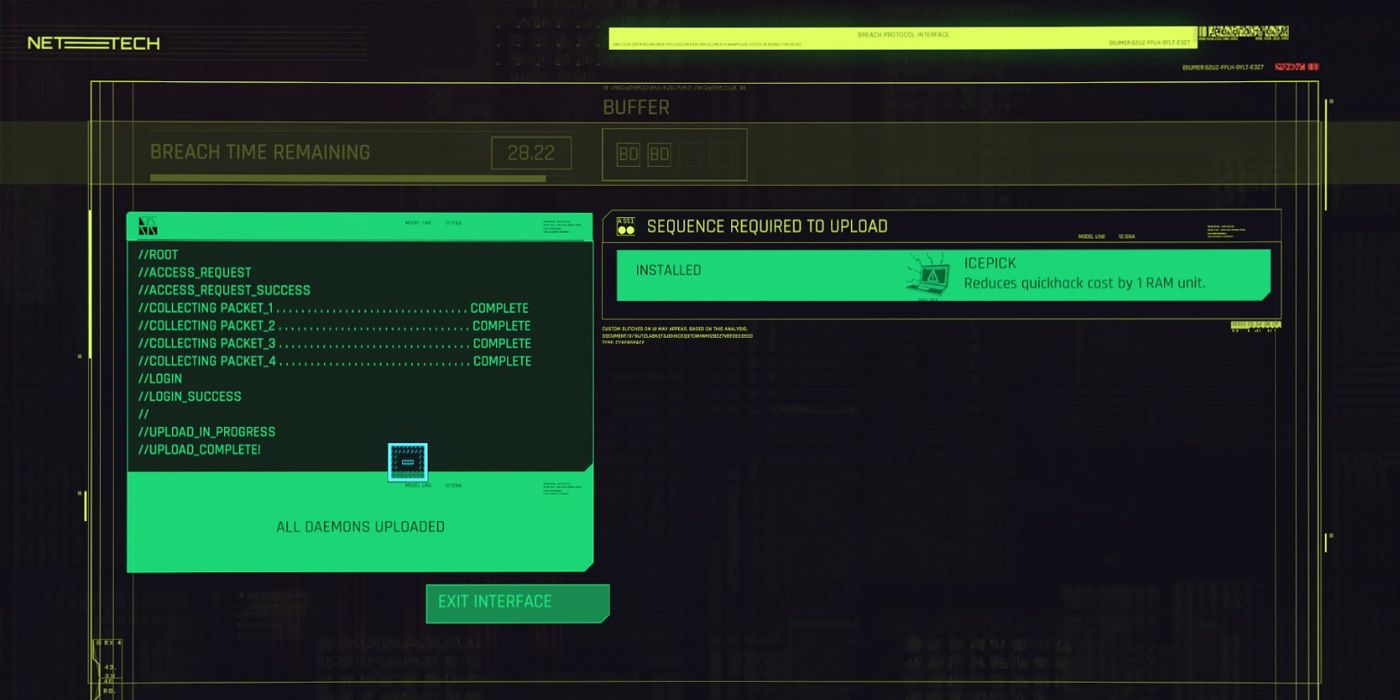The height and width of the screenshot is (700, 1400).
Task: Click the breach time progress bar
Action: [348, 179]
